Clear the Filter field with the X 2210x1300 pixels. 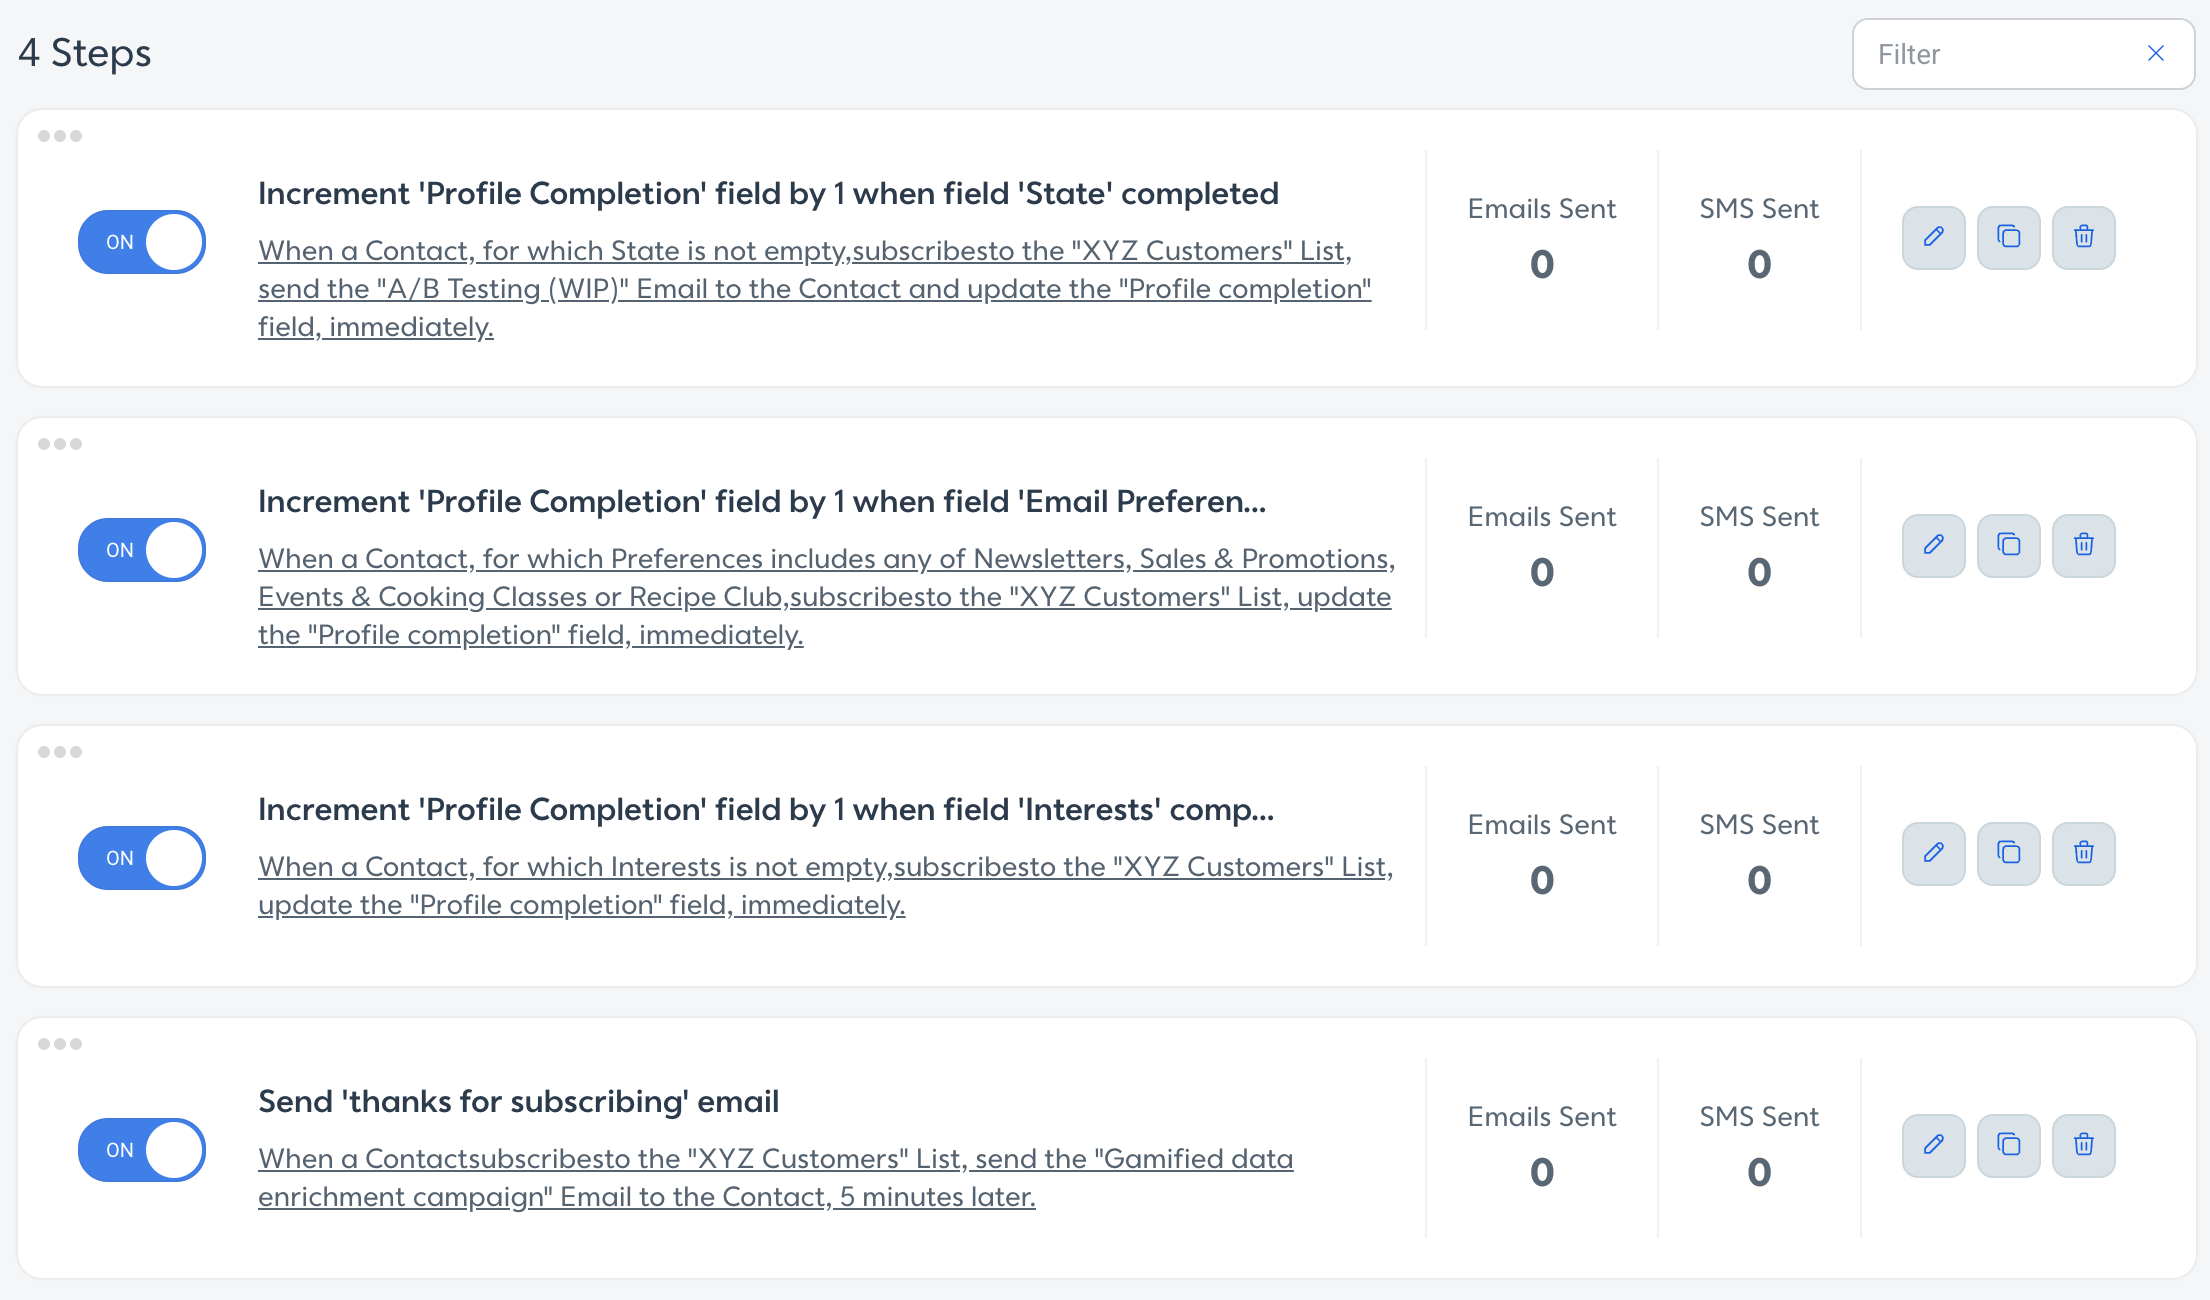(x=2156, y=54)
